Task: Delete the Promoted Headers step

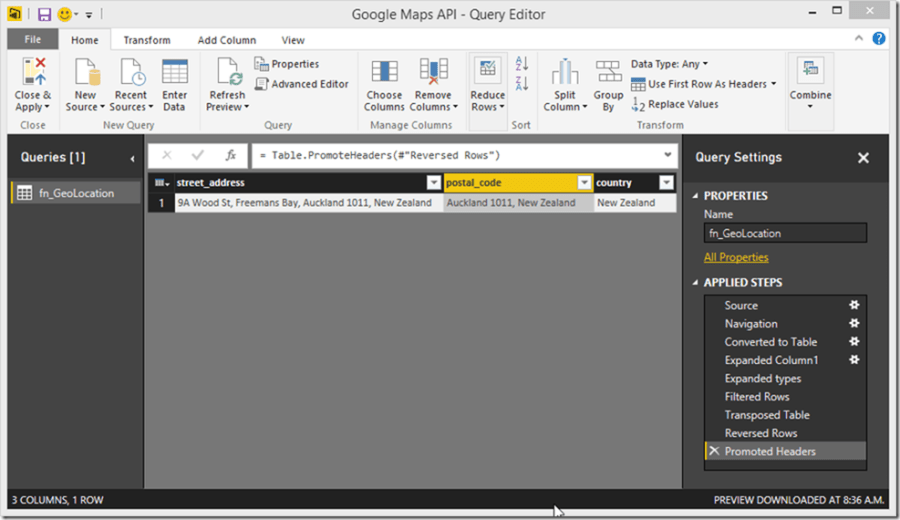Action: [x=714, y=451]
